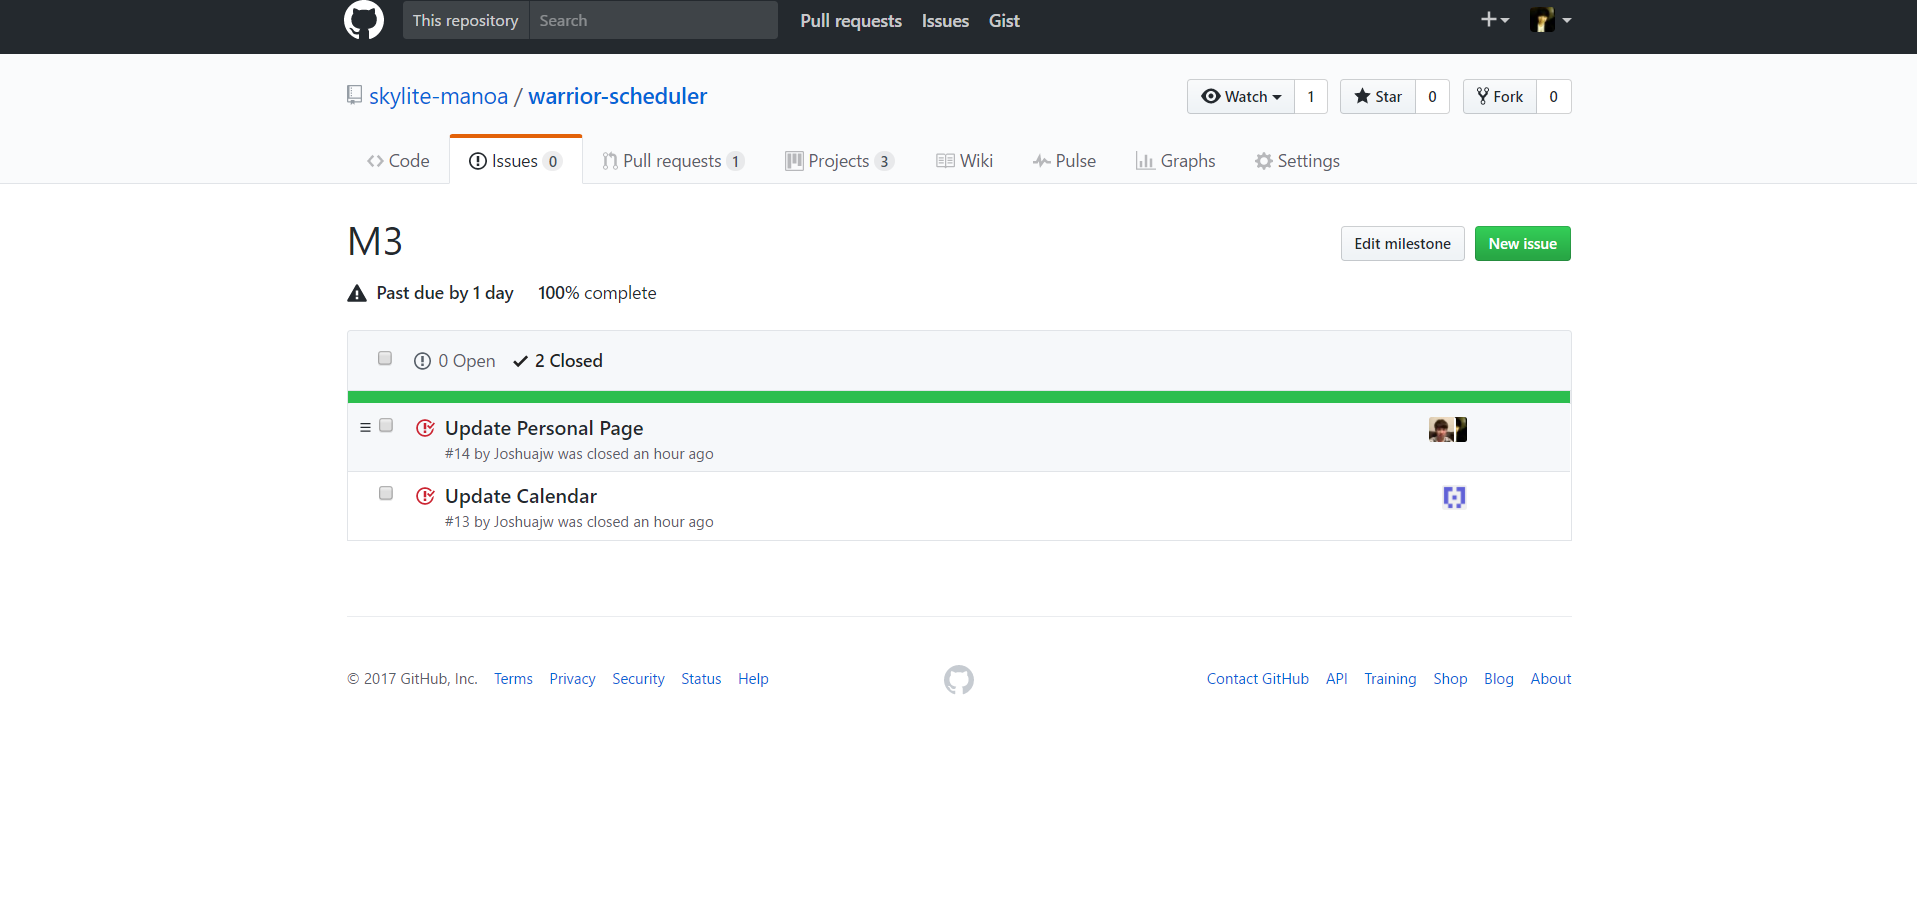Click the 100% complete text

(597, 293)
